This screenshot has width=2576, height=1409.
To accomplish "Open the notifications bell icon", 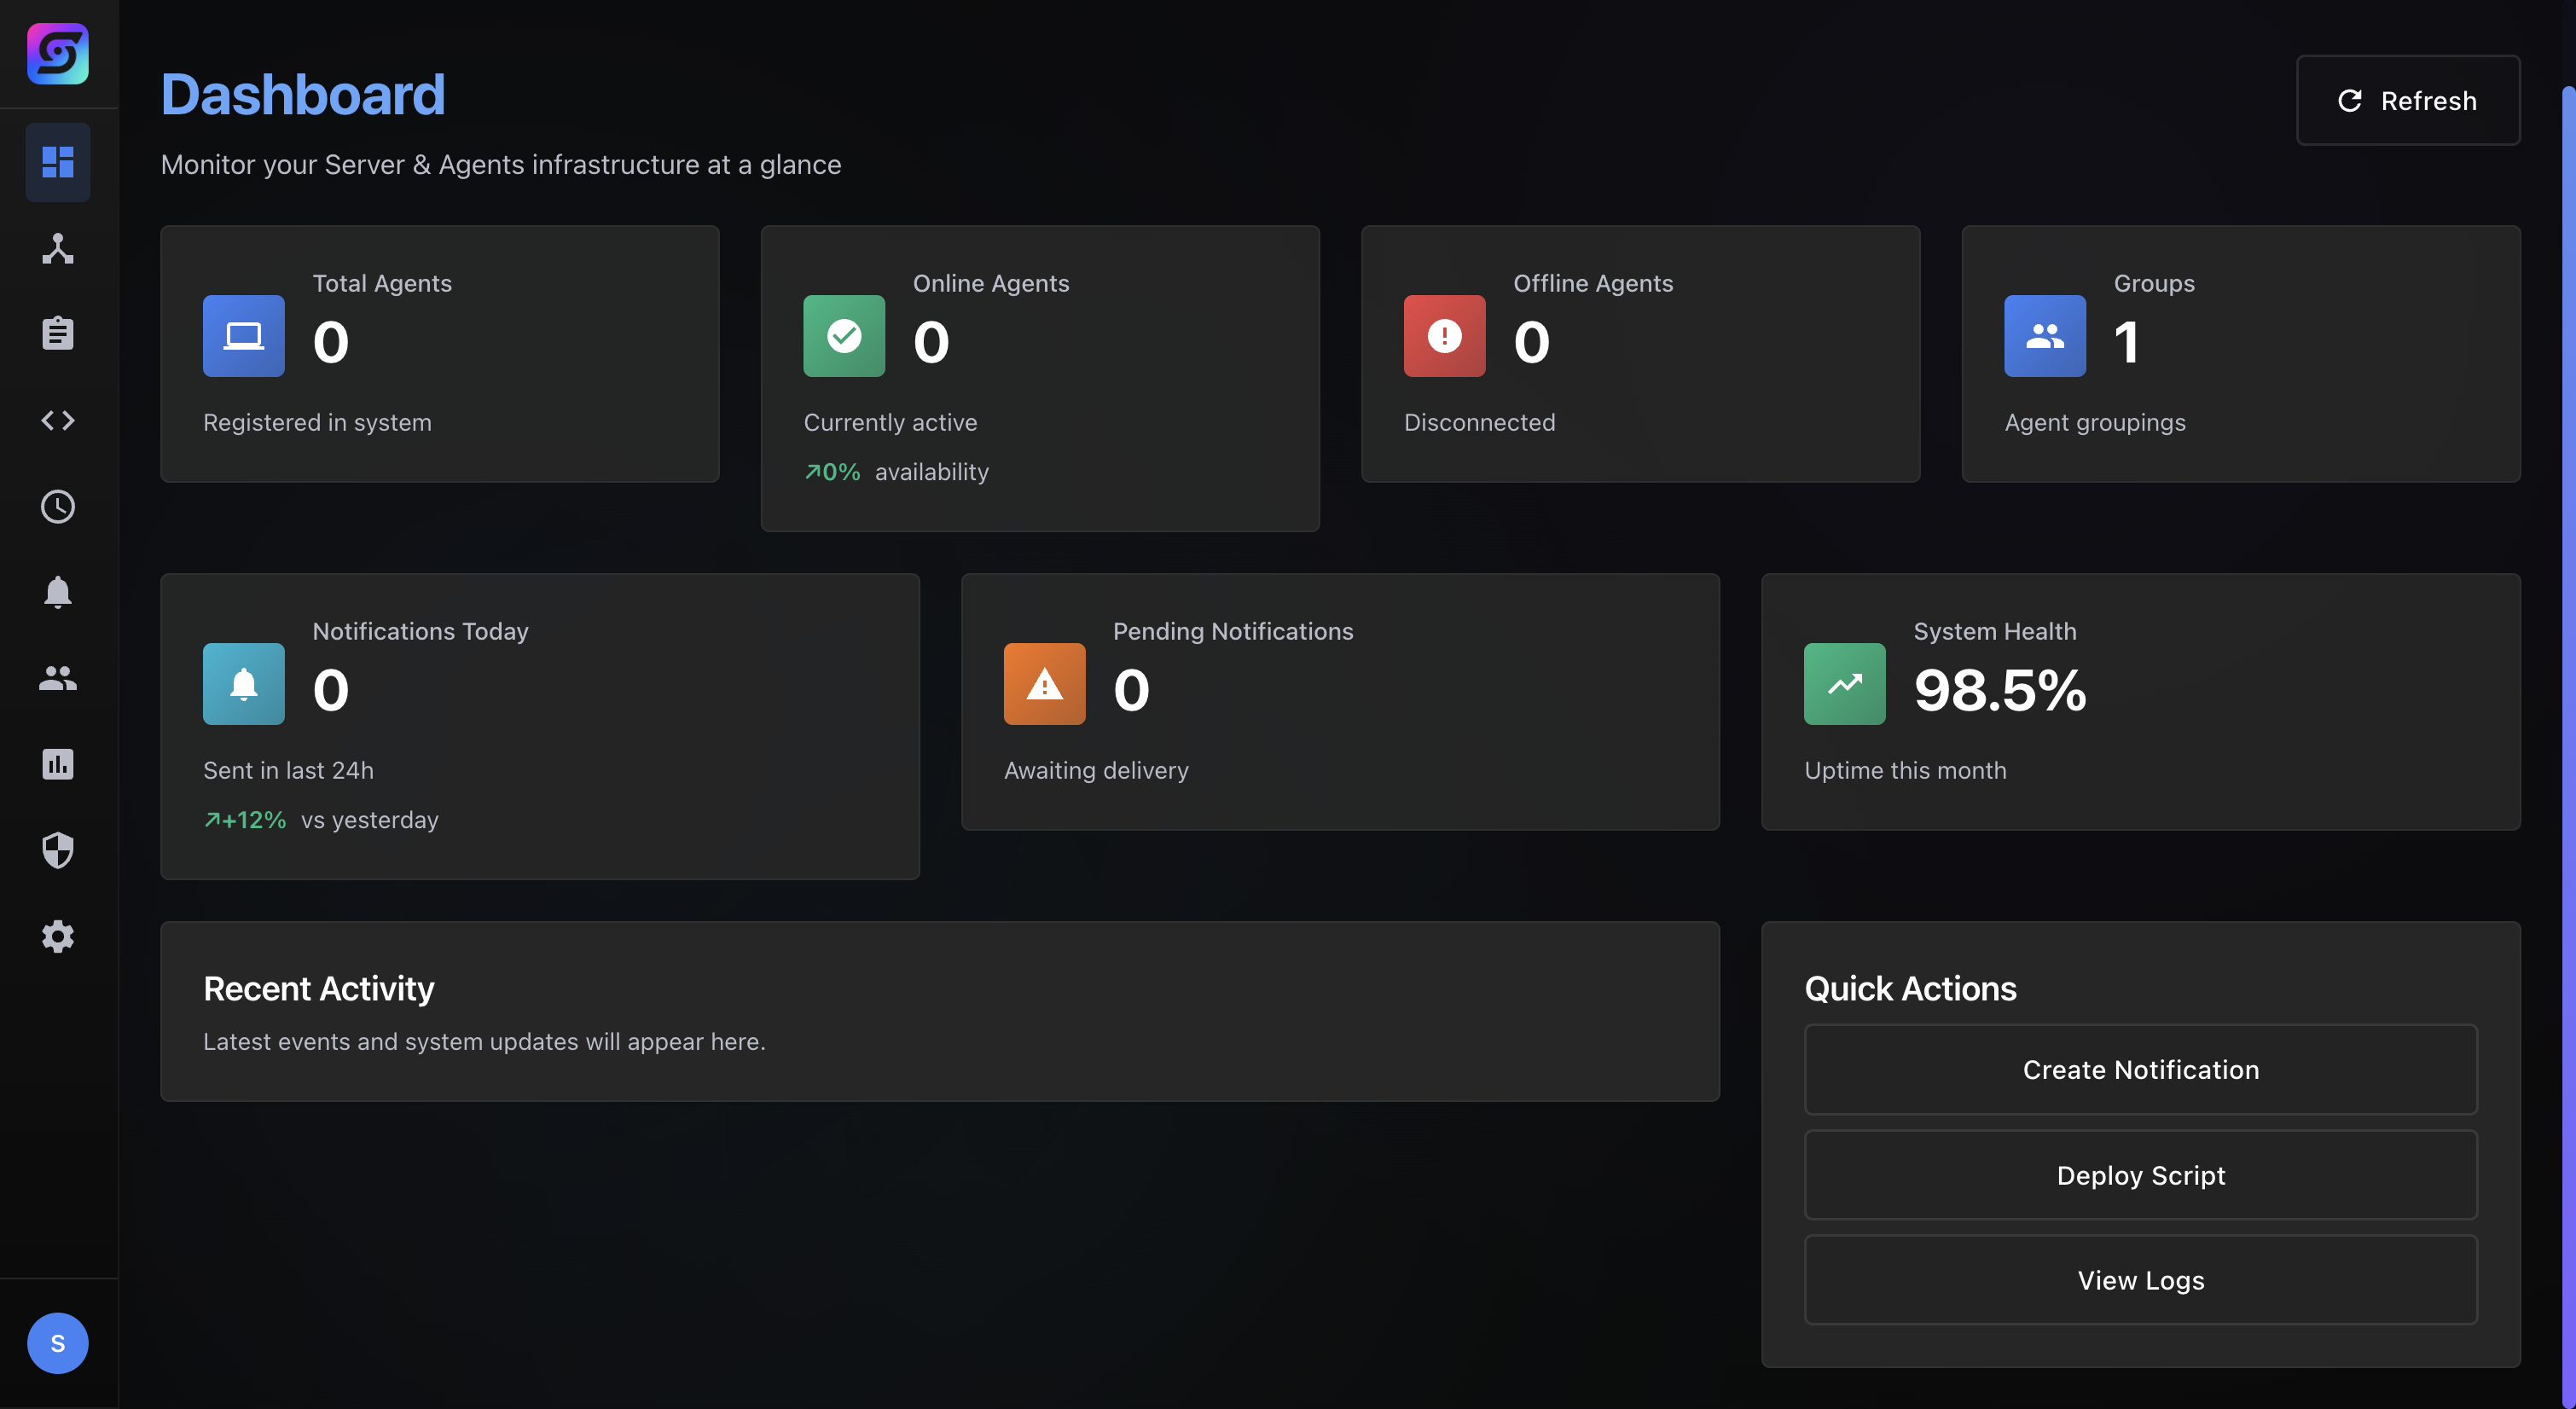I will coord(57,592).
